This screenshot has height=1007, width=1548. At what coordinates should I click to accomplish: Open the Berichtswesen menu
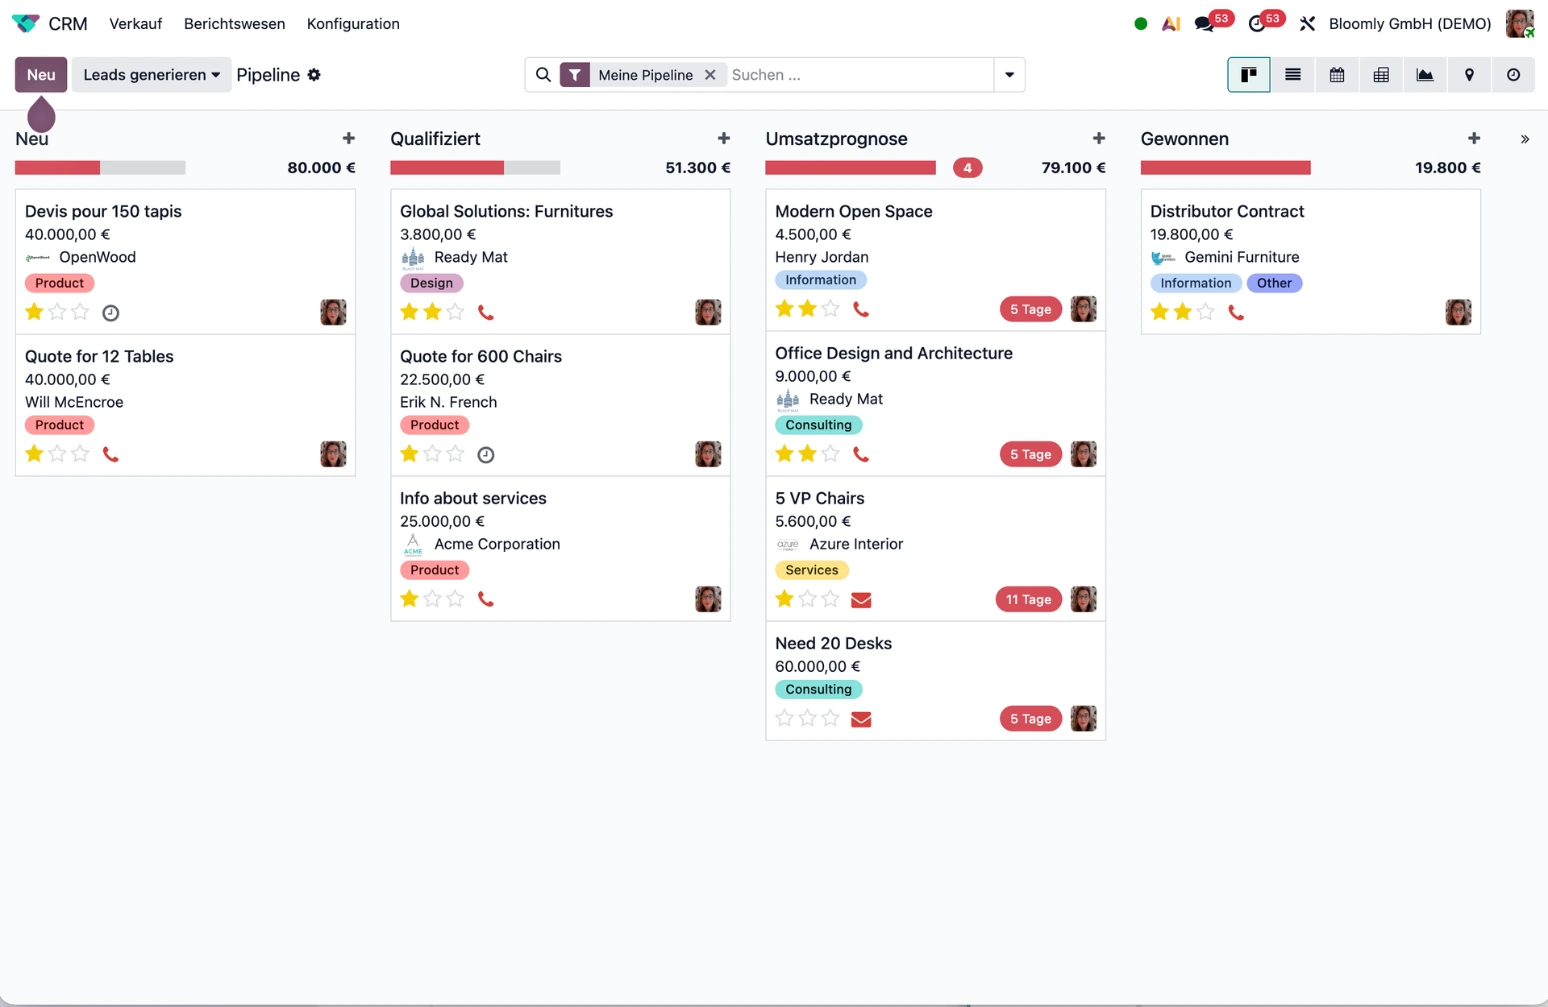(234, 23)
